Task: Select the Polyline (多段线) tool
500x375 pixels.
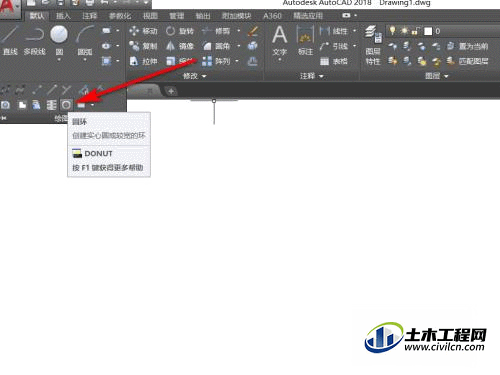Action: [35, 41]
